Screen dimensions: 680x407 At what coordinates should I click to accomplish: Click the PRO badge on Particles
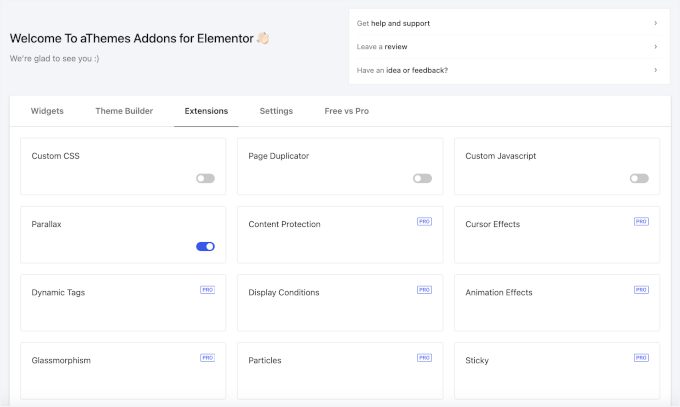[424, 357]
